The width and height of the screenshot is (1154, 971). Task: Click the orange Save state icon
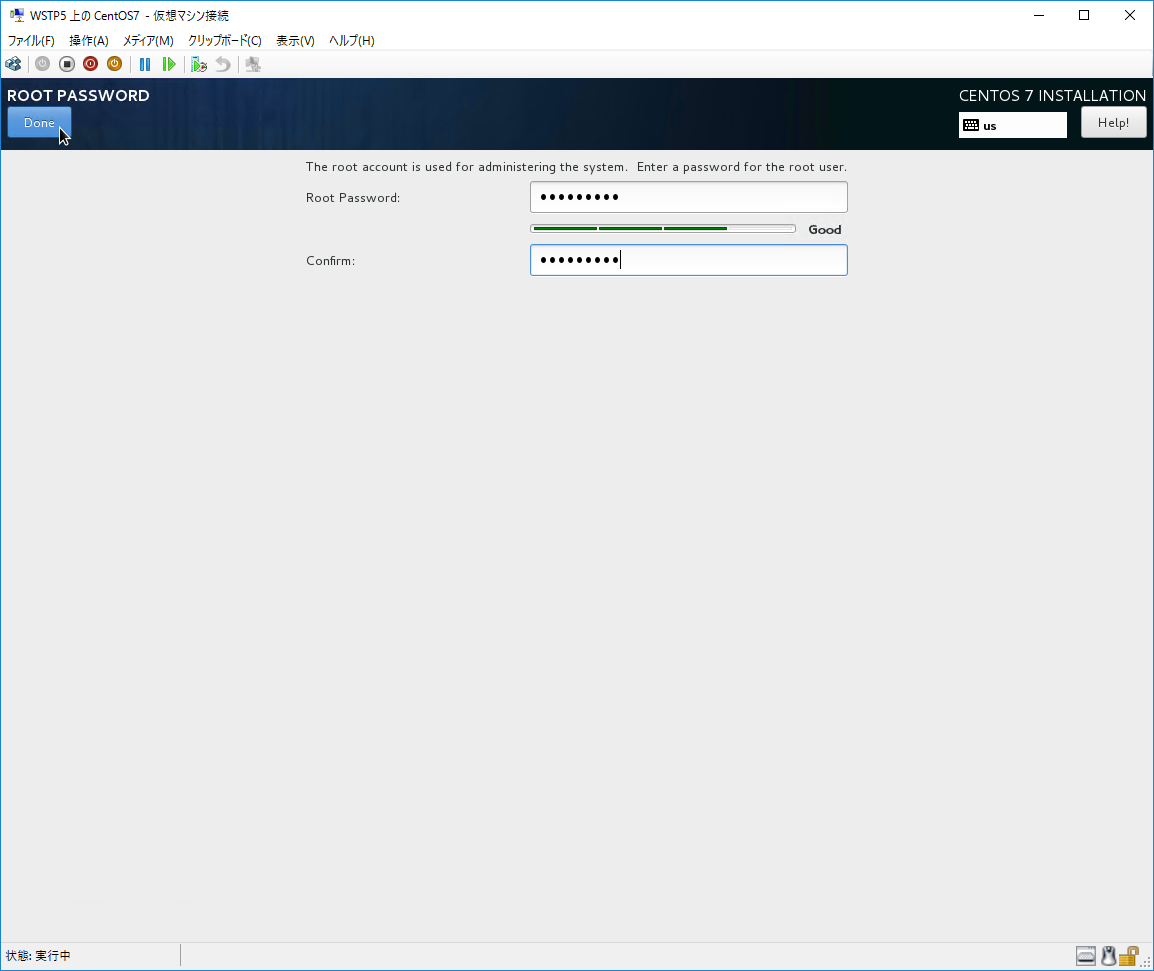[x=114, y=64]
